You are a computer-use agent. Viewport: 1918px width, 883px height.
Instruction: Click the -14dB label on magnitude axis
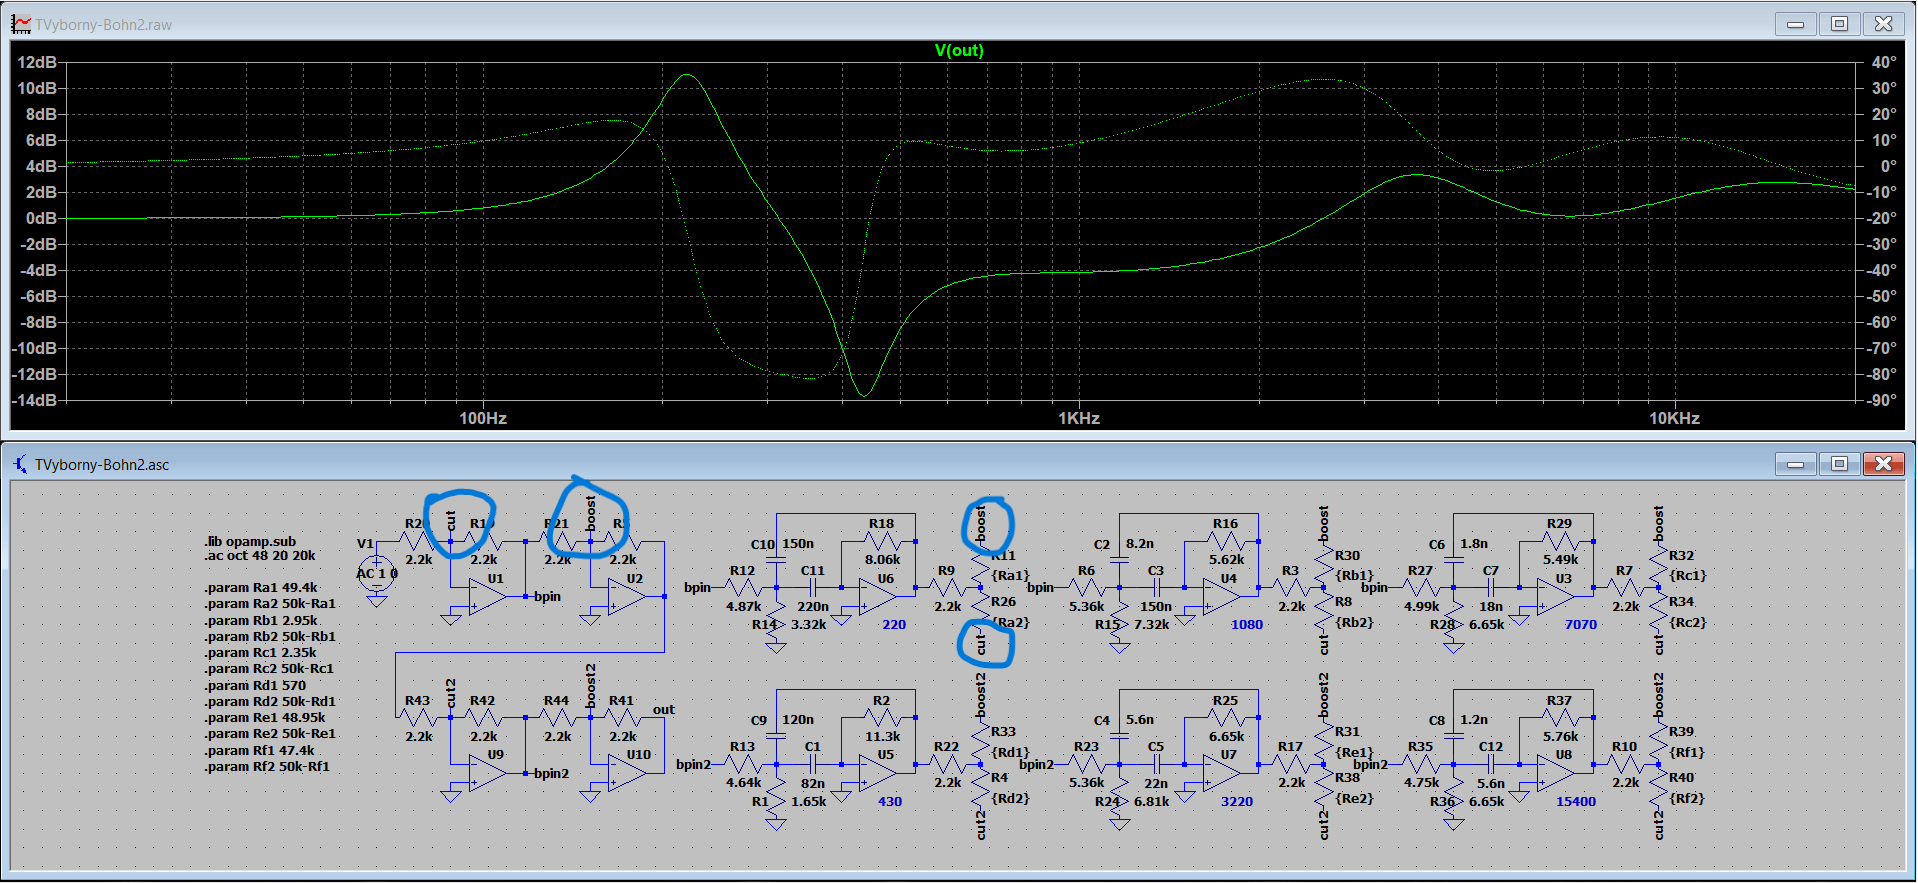tap(35, 400)
